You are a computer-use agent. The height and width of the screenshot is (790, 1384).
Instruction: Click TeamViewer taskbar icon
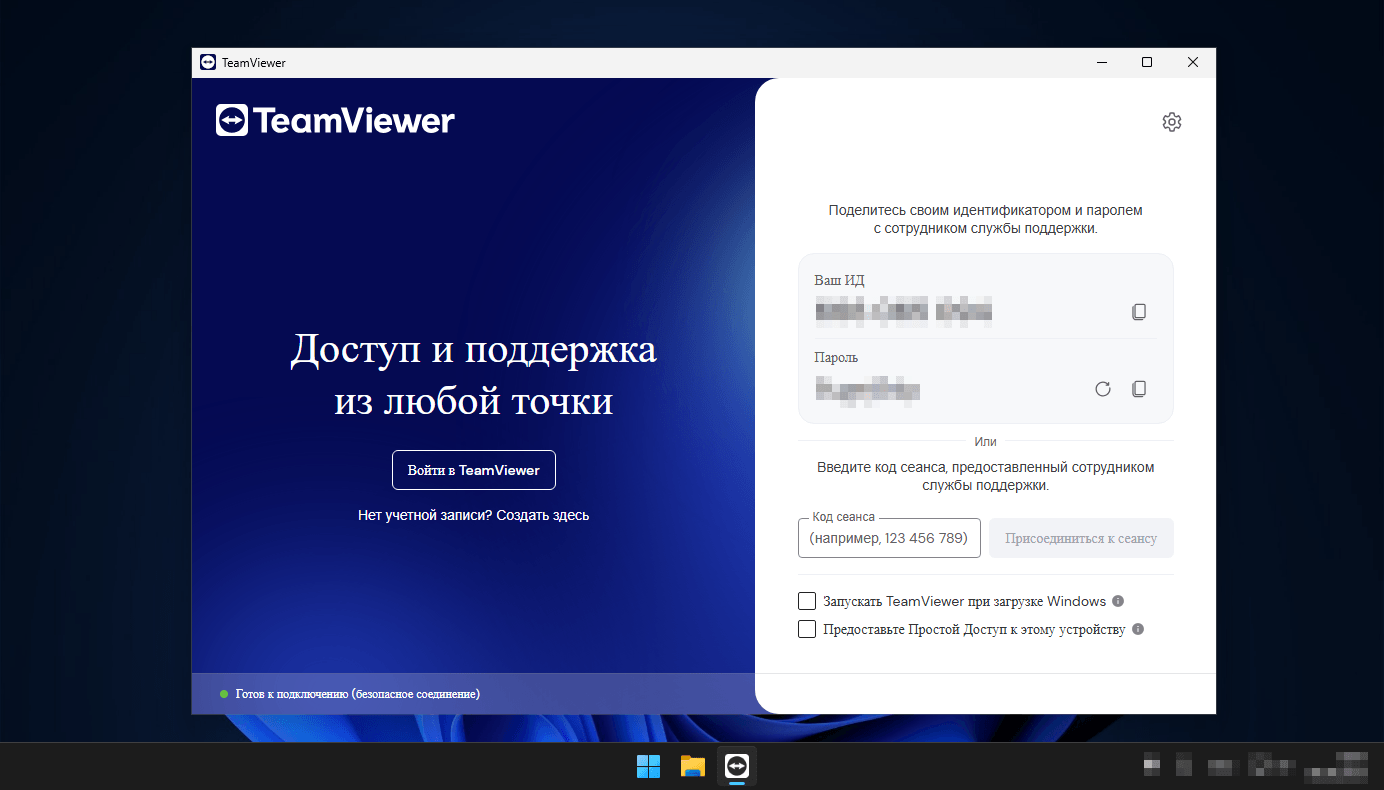737,766
